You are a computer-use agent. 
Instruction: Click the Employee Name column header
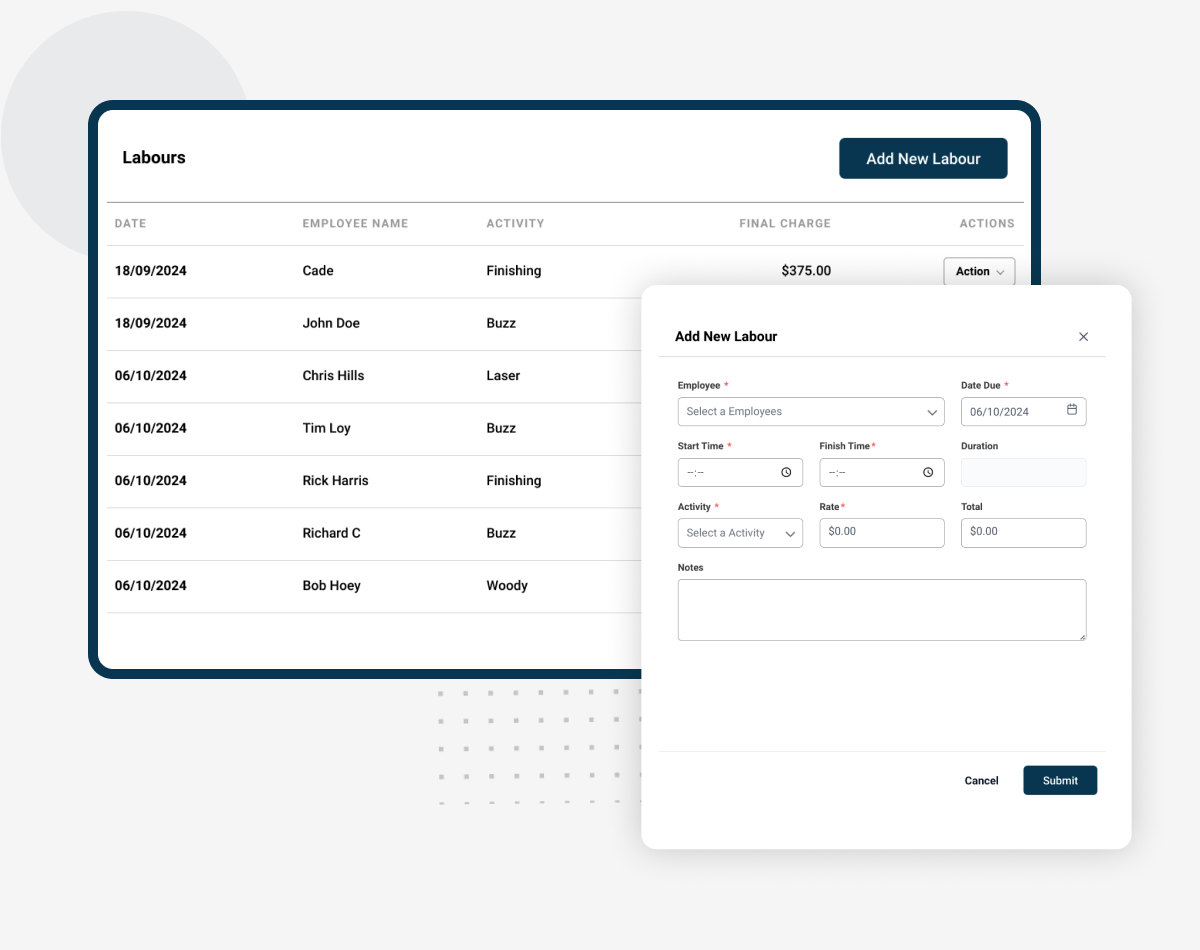tap(355, 224)
